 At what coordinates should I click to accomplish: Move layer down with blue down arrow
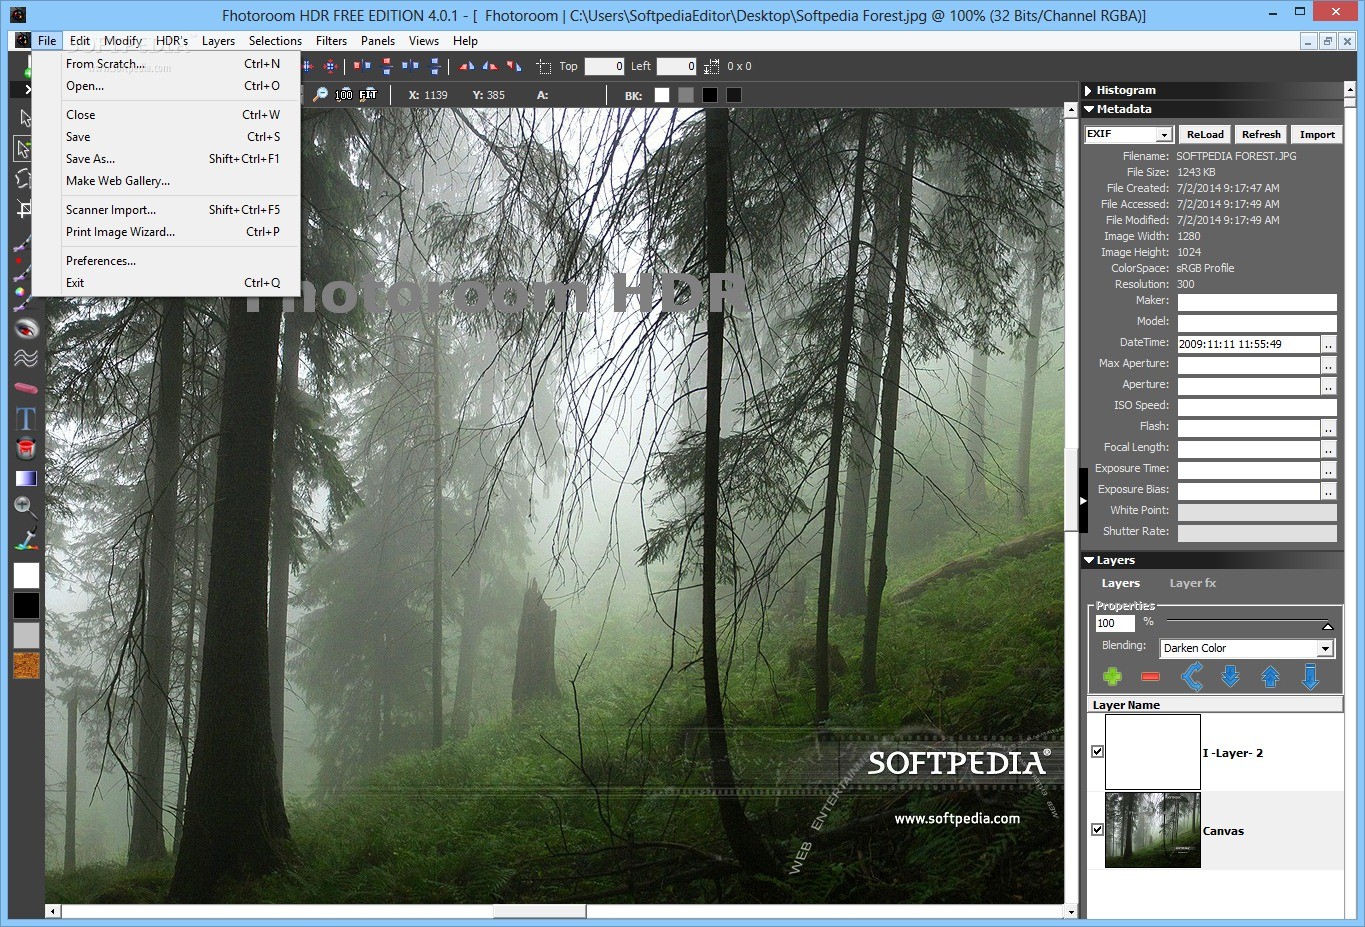(x=1230, y=677)
